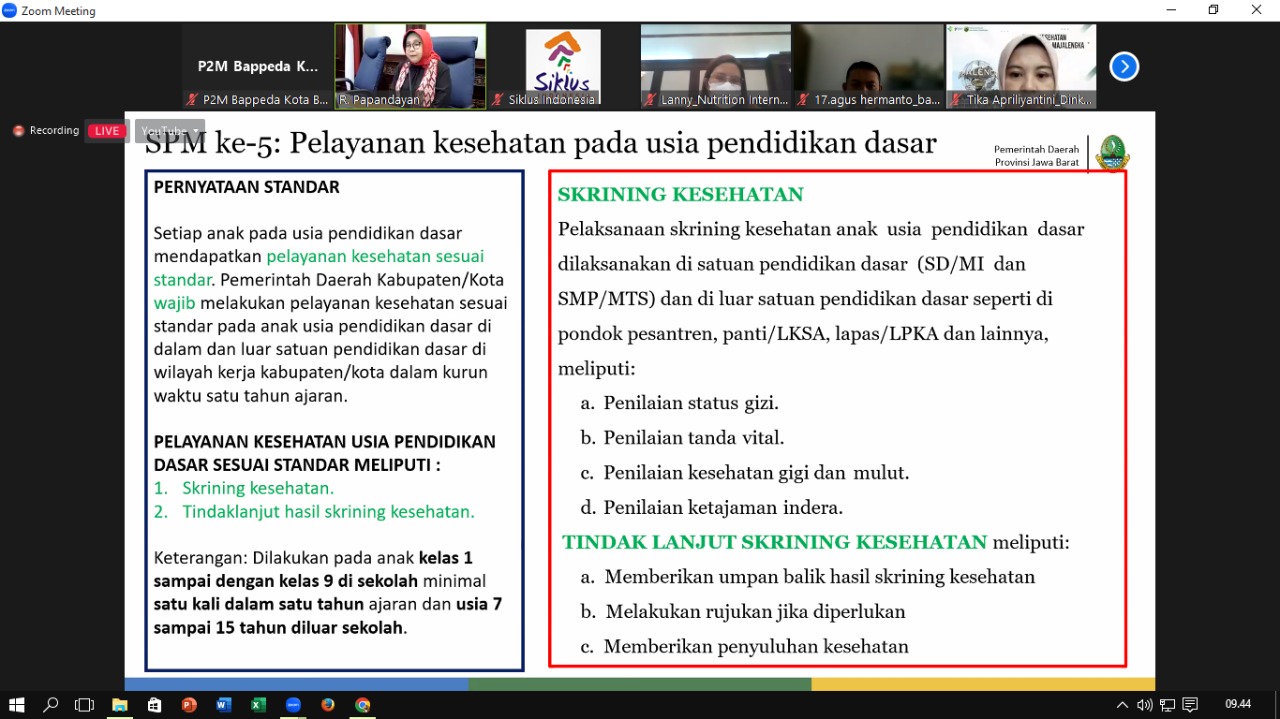Click the 'SKRINING KESEHATAN' heading
Screen dimensions: 1280x719
click(681, 195)
